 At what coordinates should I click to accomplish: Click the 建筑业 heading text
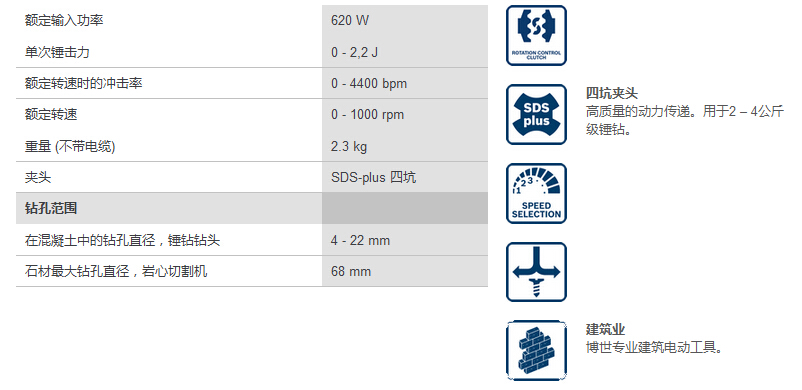tap(605, 330)
